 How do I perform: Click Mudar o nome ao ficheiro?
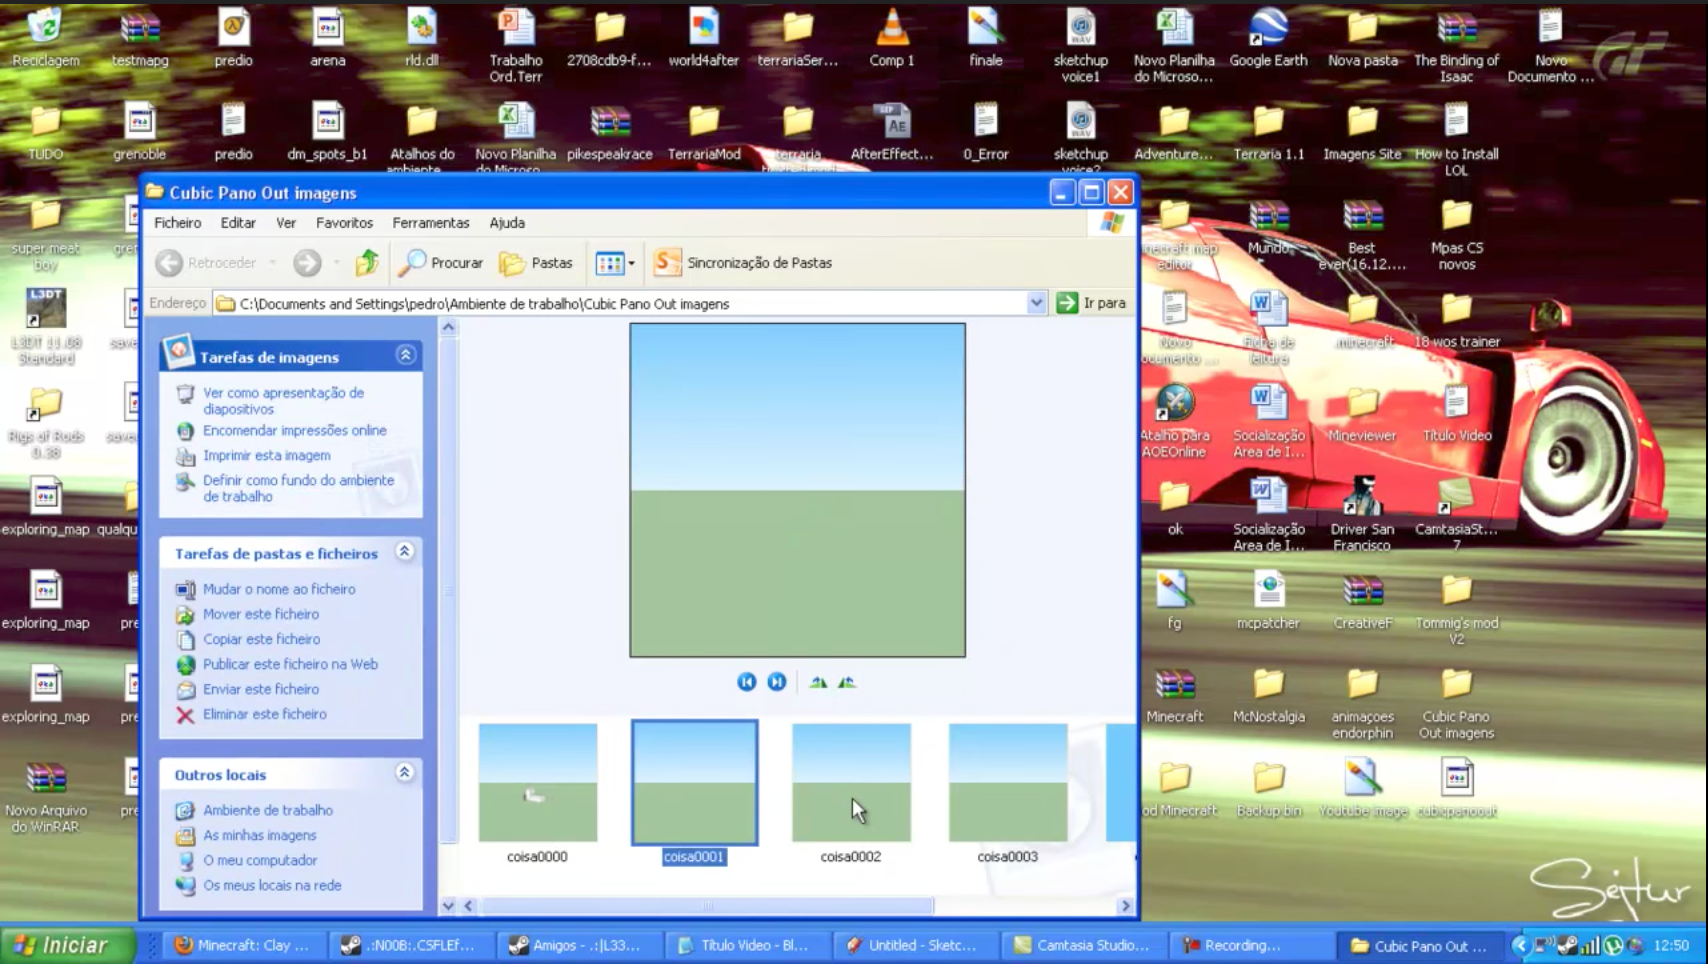[x=279, y=590]
